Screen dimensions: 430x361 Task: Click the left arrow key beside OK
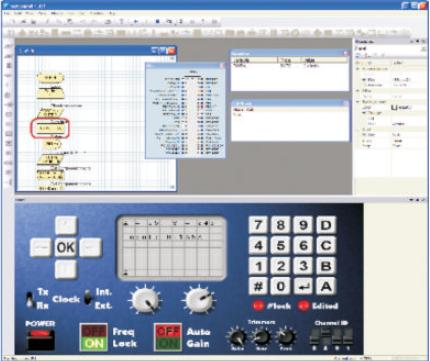[41, 247]
